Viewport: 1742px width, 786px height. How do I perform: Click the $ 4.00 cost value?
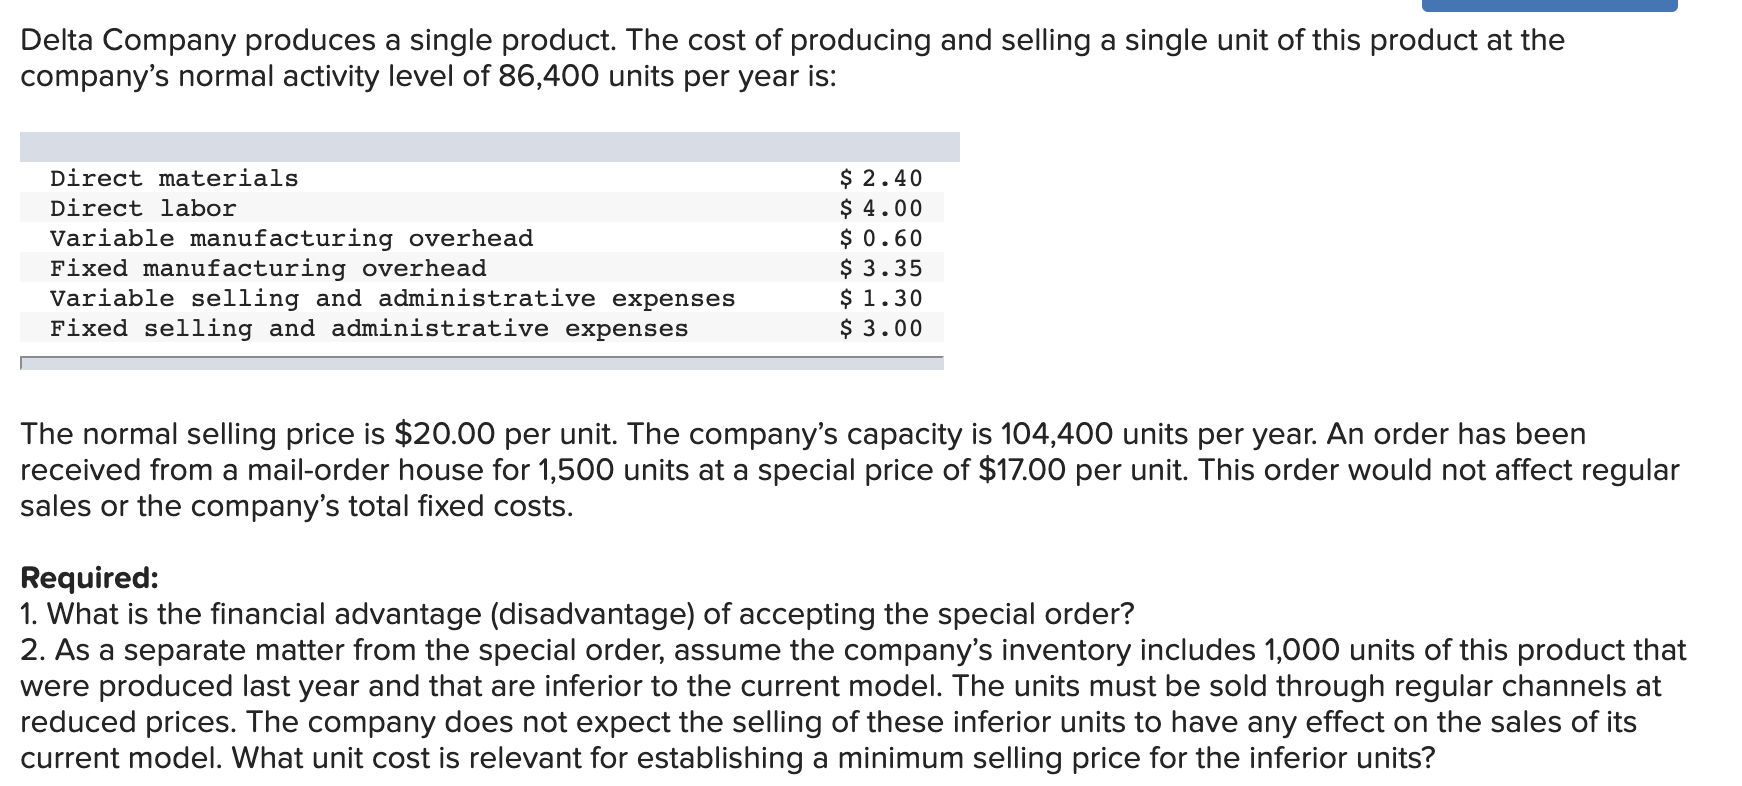point(880,209)
